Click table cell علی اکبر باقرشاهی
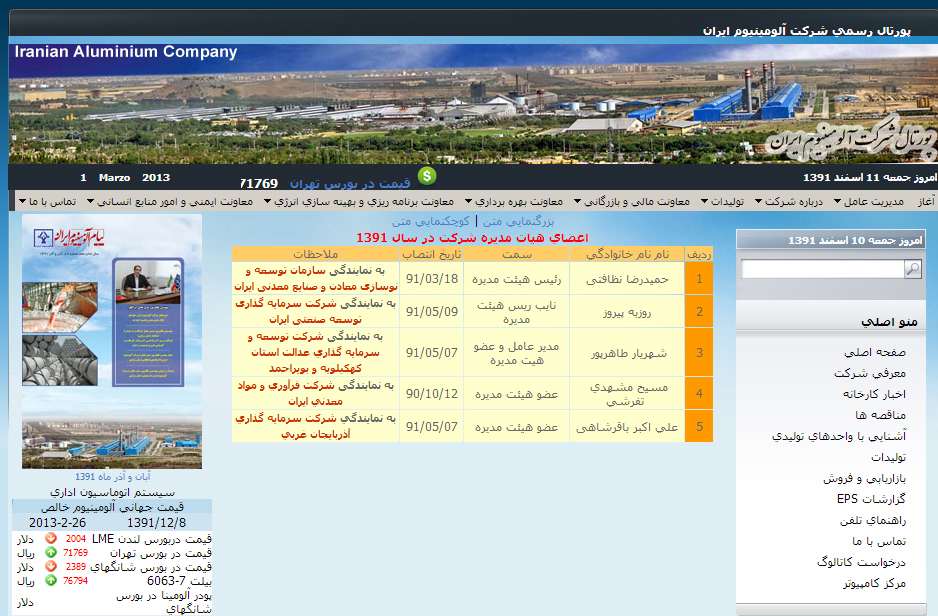Image resolution: width=938 pixels, height=616 pixels. [627, 426]
